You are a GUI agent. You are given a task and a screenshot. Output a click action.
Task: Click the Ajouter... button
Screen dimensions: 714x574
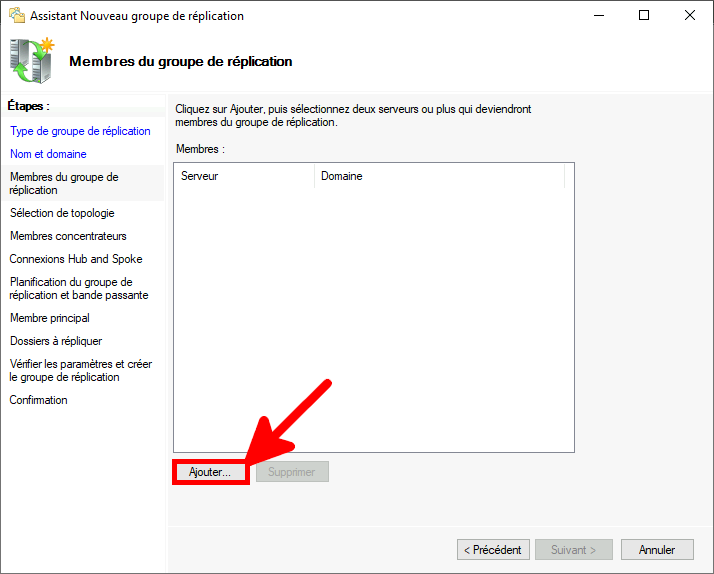coord(210,472)
